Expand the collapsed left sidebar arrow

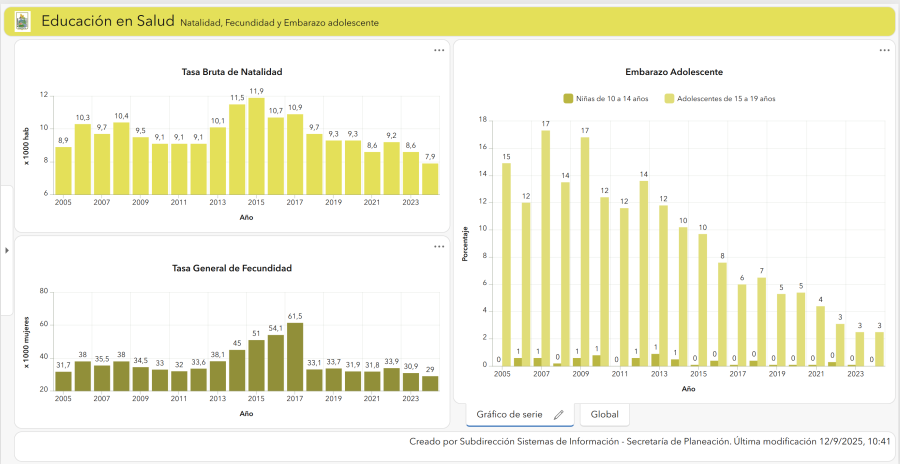click(x=6, y=250)
